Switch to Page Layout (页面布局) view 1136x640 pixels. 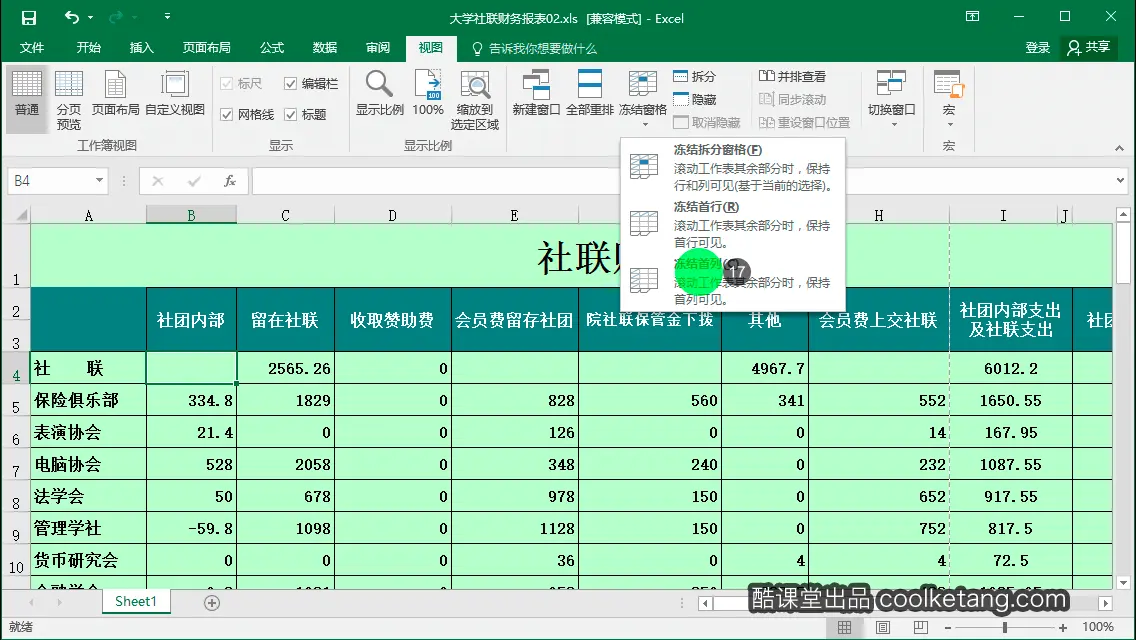point(115,94)
